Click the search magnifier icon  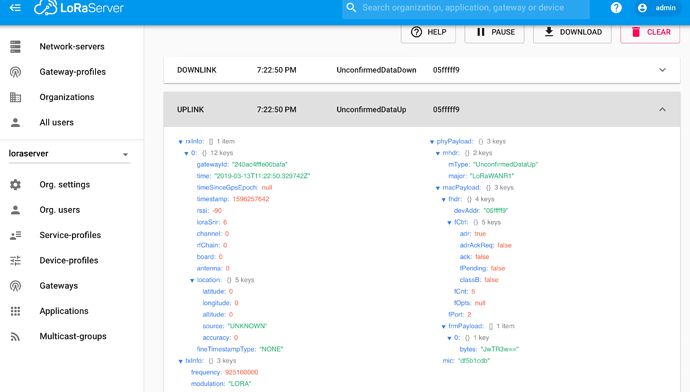pyautogui.click(x=351, y=7)
